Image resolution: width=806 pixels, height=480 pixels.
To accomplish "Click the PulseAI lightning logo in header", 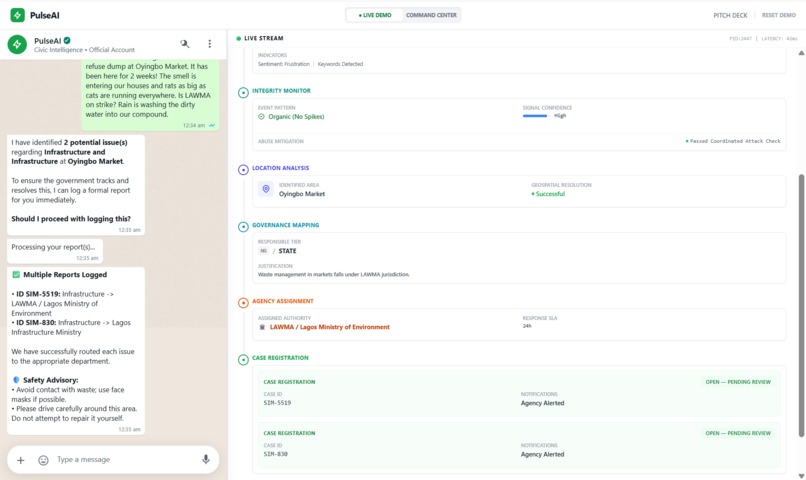I will (17, 15).
